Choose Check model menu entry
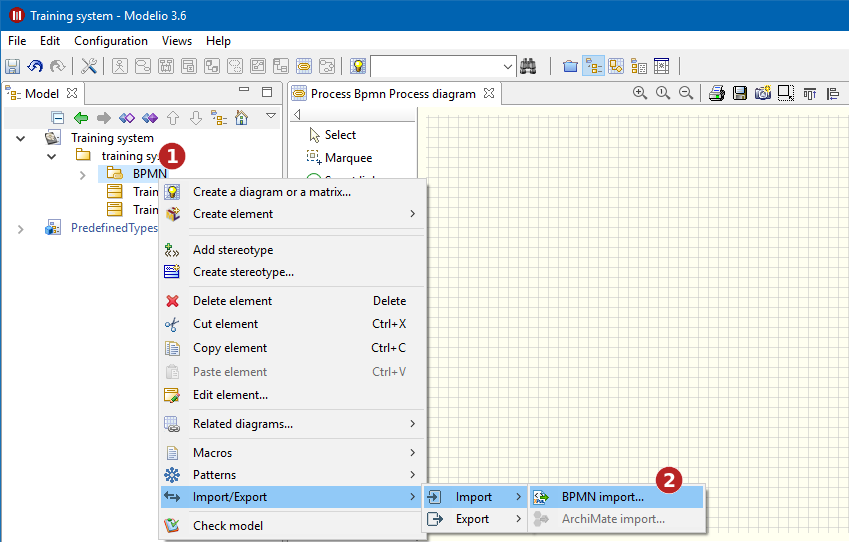Viewport: 849px width, 542px height. click(292, 525)
